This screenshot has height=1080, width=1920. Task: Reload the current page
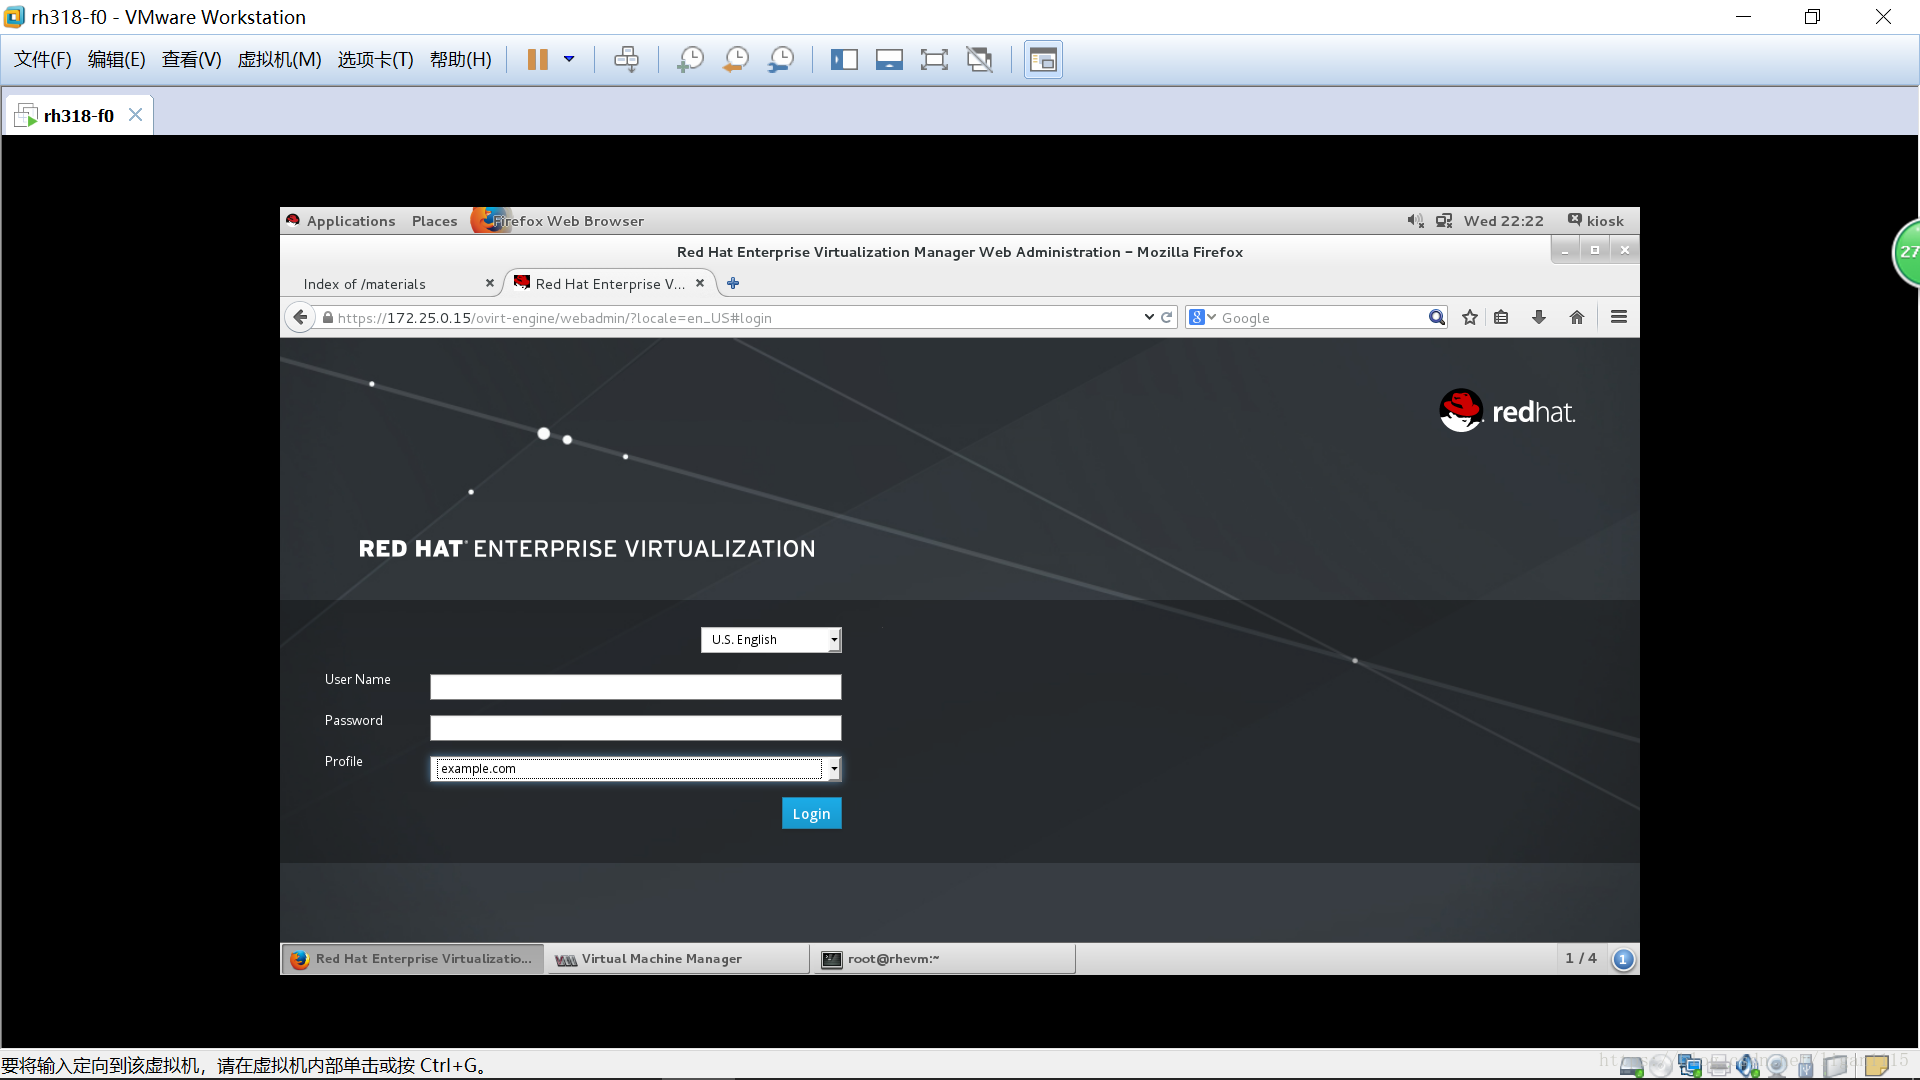coord(1166,317)
